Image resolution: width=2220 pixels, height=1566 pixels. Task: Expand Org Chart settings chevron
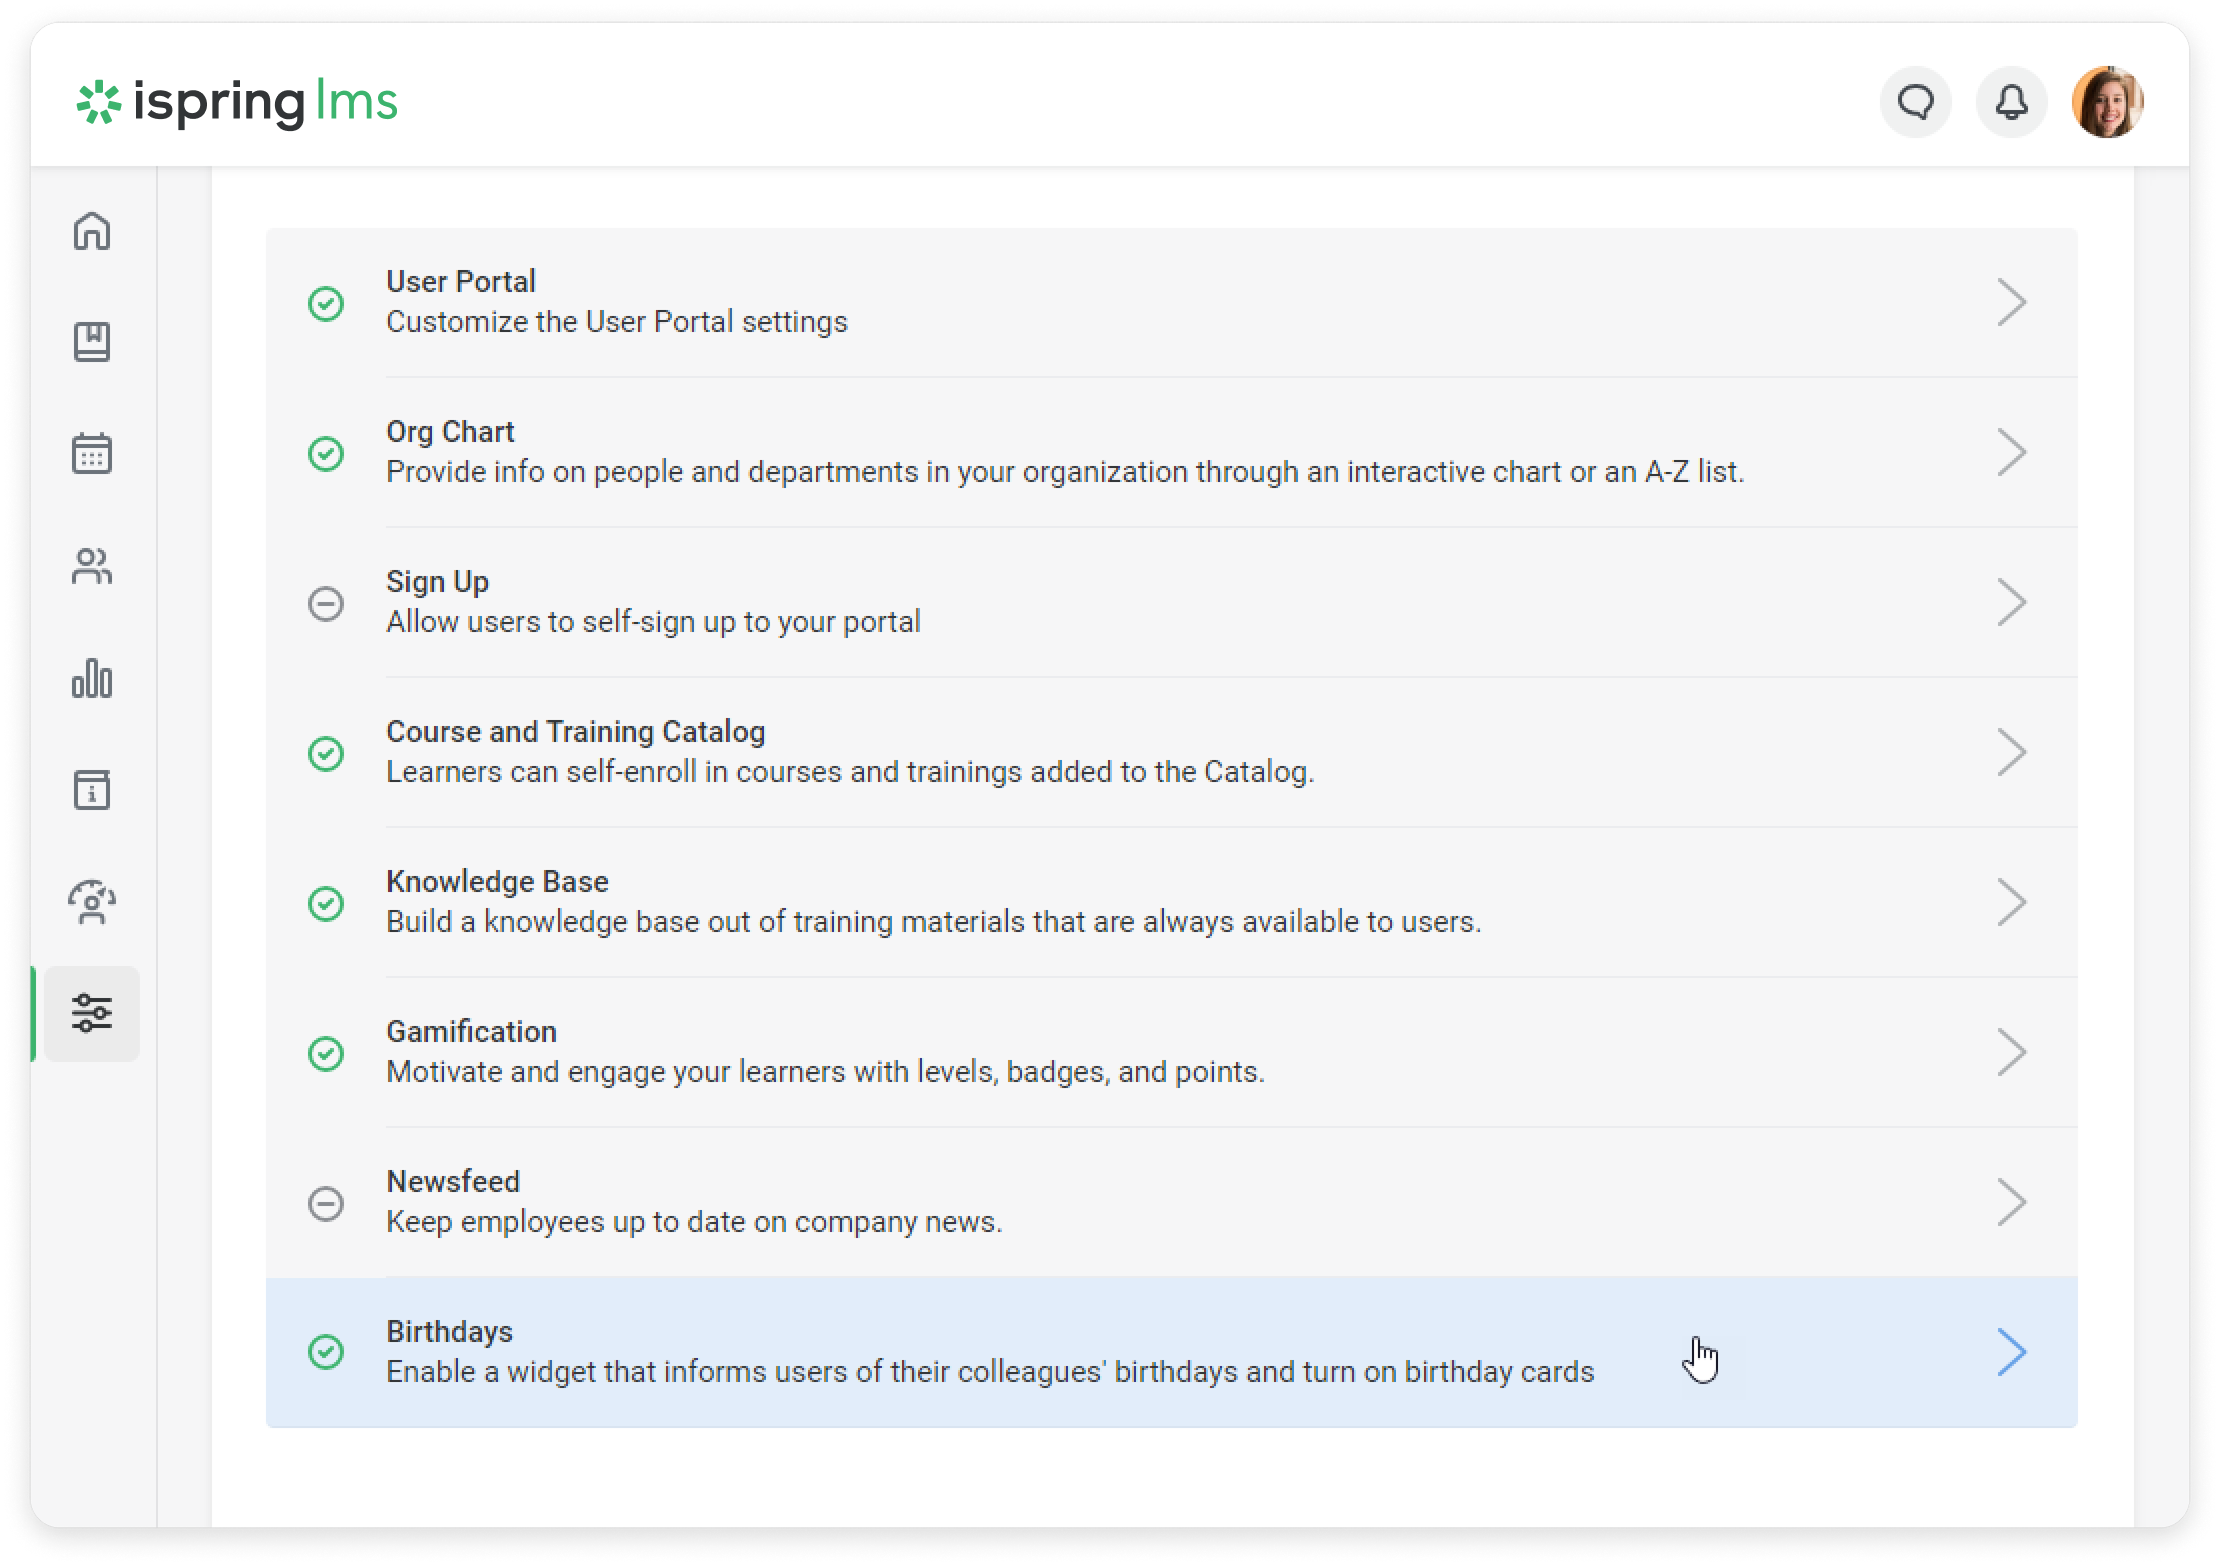click(x=2011, y=452)
